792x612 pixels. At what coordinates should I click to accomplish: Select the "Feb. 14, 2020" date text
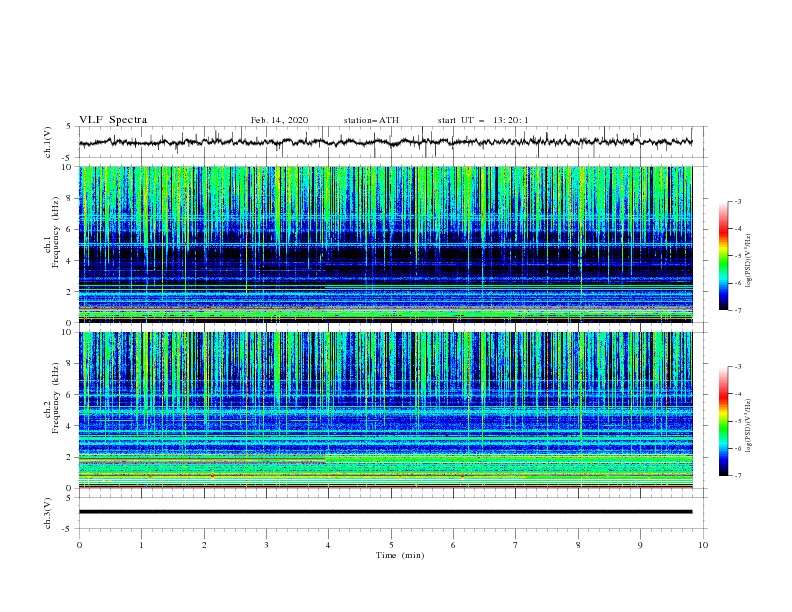click(x=279, y=120)
